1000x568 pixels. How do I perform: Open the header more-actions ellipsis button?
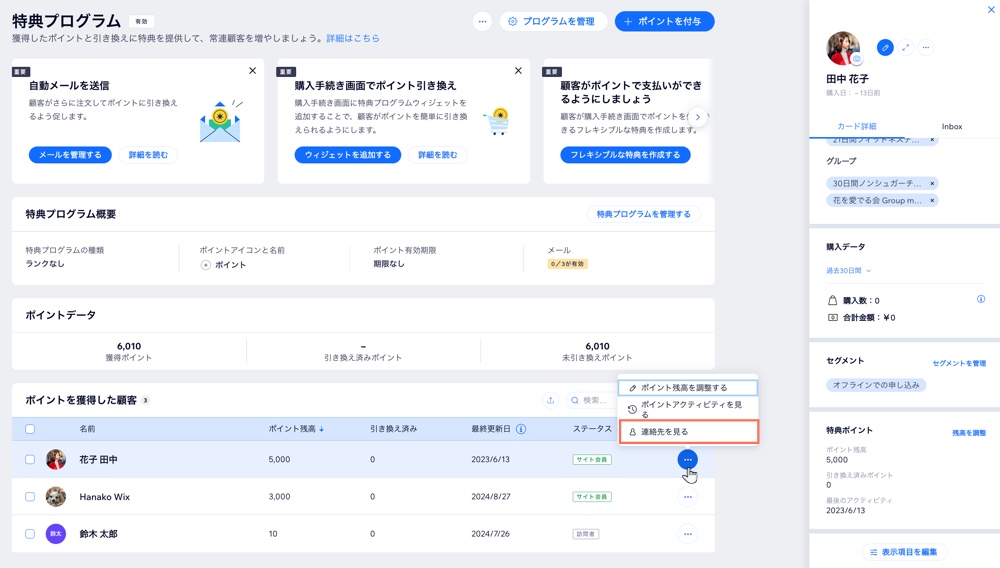coord(482,21)
